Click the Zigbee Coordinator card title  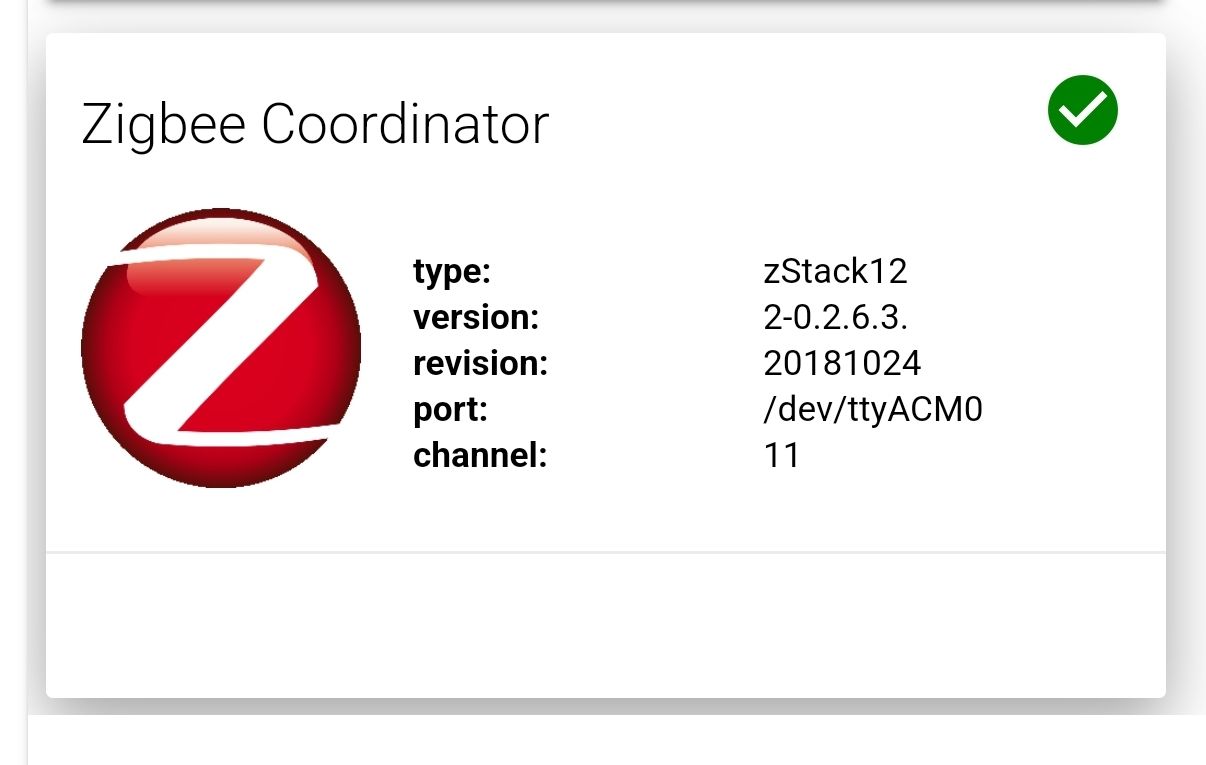point(315,125)
